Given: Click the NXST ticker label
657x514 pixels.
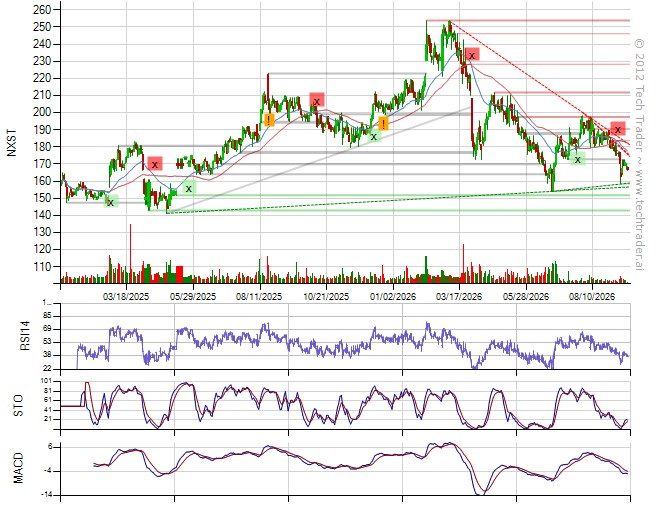Looking at the screenshot, I should (x=12, y=143).
